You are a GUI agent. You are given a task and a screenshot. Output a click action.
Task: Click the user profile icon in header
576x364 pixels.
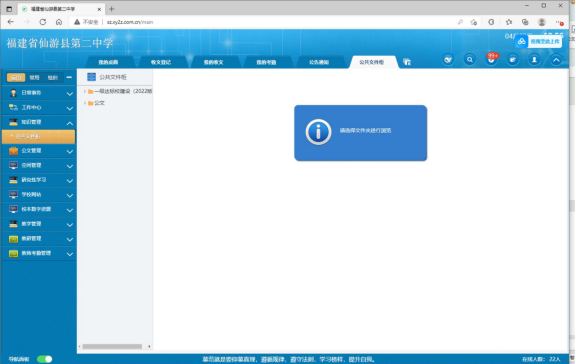(x=534, y=60)
